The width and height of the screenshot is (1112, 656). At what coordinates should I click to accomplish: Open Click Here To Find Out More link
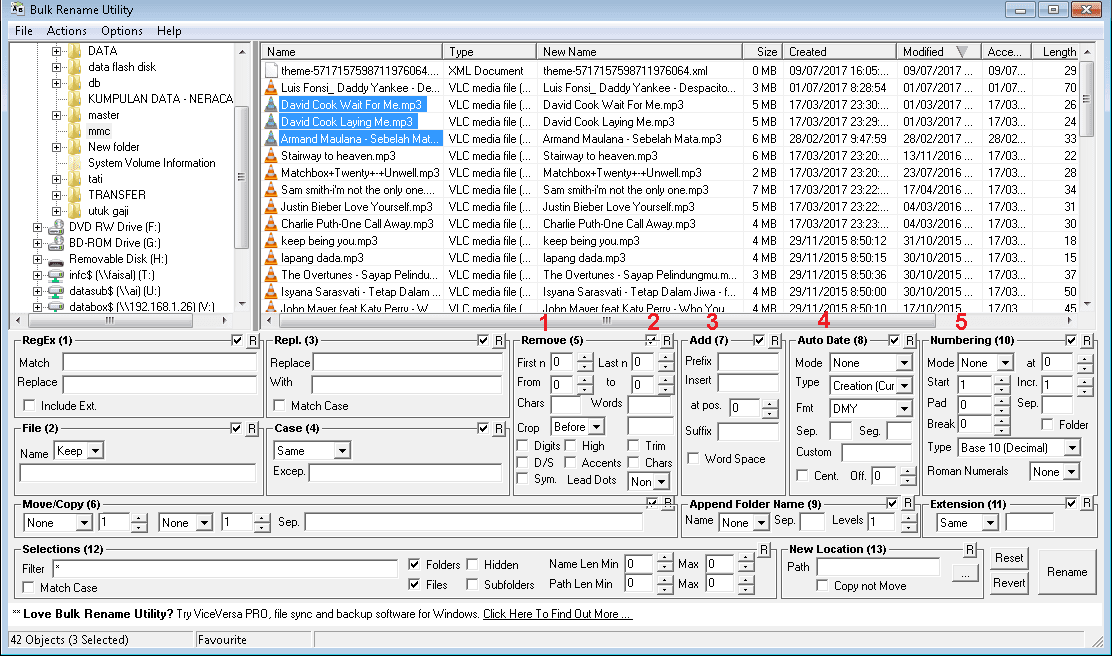coord(557,614)
